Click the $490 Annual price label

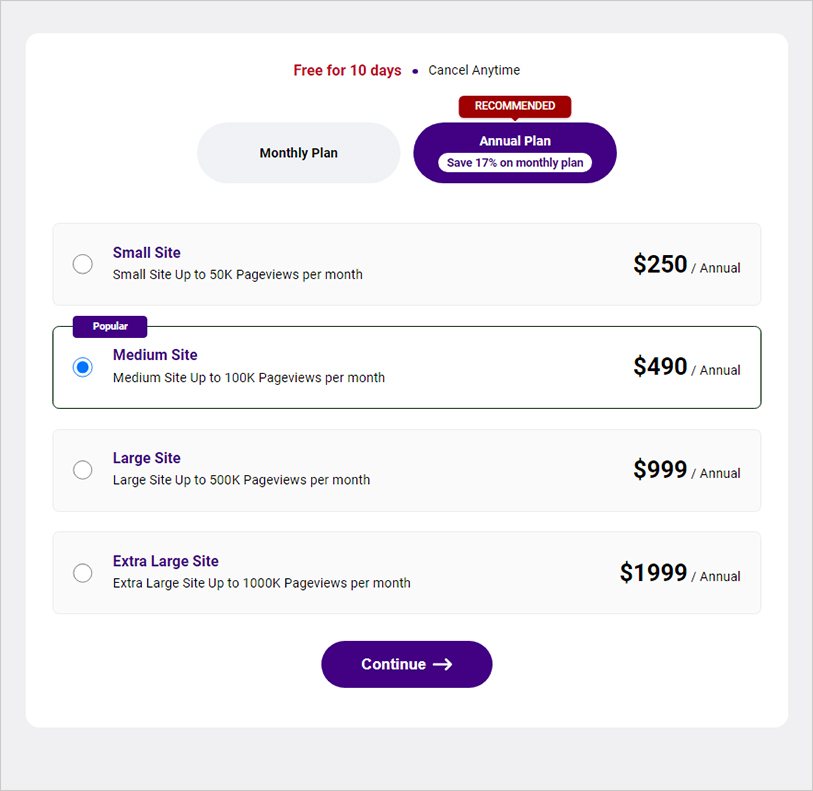687,367
